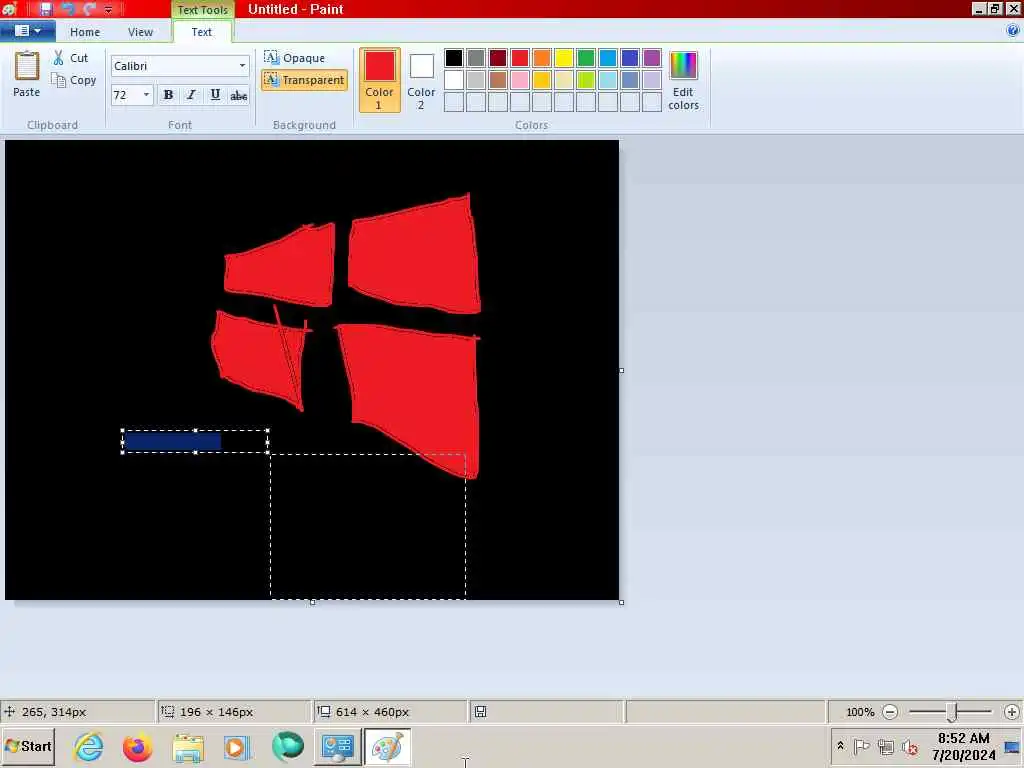Open the font size 72 dropdown
This screenshot has height=768, width=1024.
click(x=146, y=95)
